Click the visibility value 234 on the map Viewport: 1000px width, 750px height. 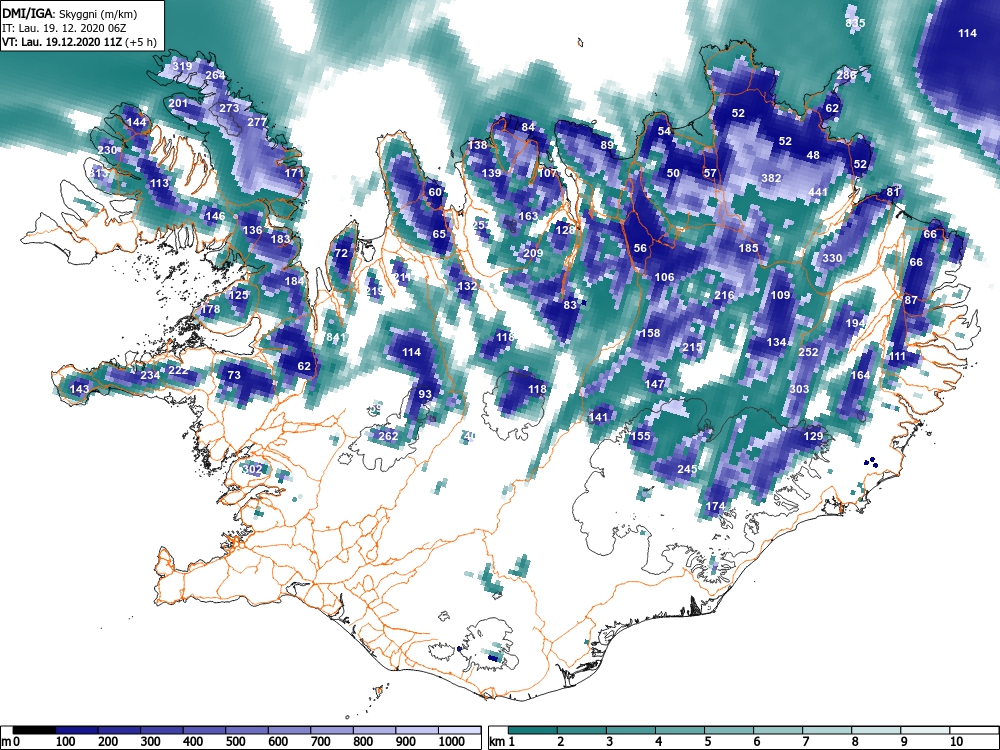150,375
